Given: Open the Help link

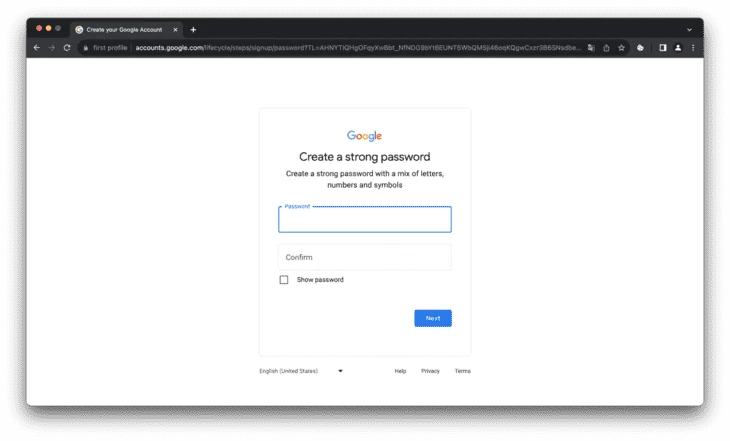Looking at the screenshot, I should (400, 371).
